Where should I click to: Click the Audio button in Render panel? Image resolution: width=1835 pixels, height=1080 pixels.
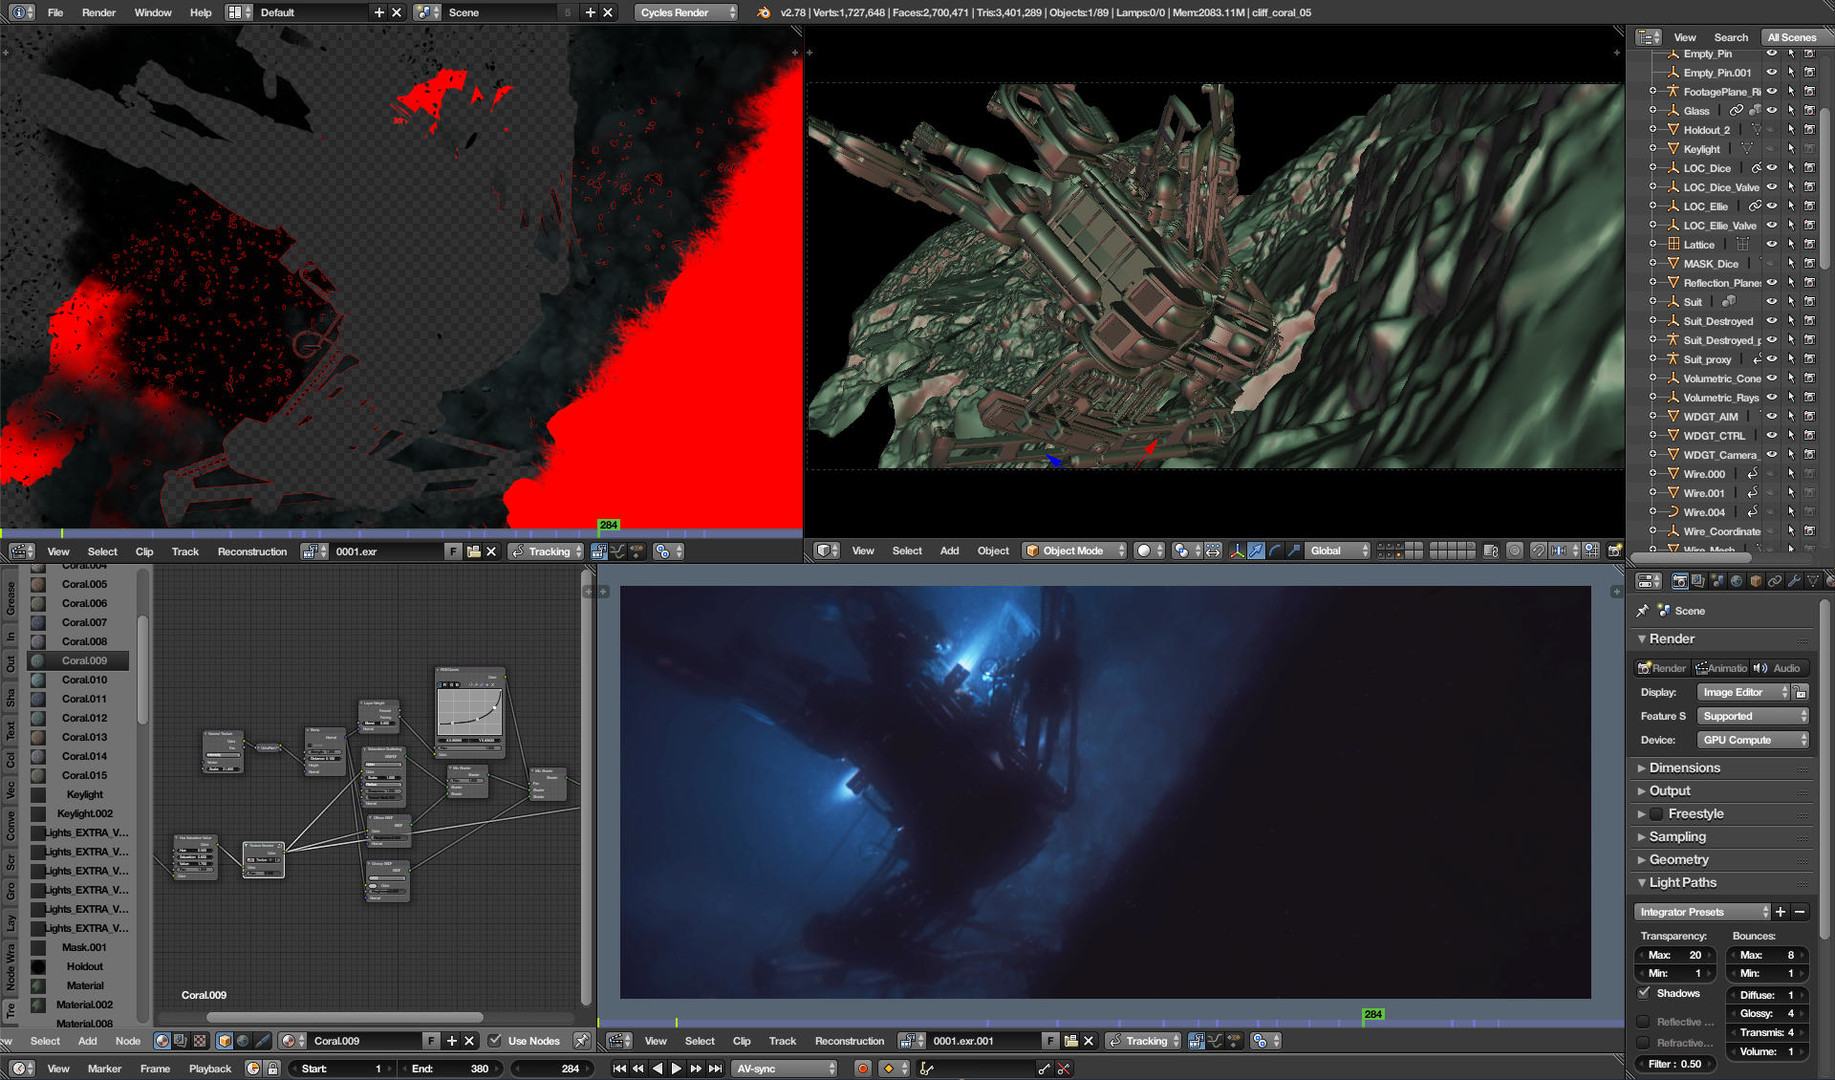click(1777, 668)
